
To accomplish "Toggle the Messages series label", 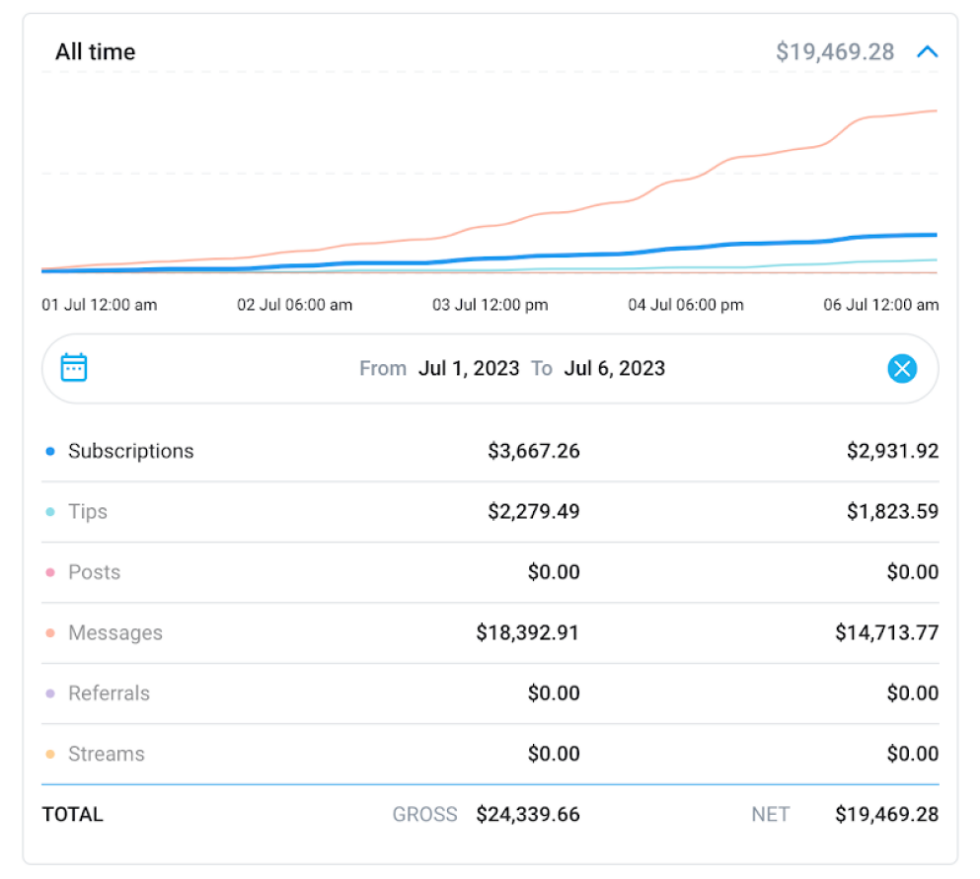I will [x=115, y=633].
